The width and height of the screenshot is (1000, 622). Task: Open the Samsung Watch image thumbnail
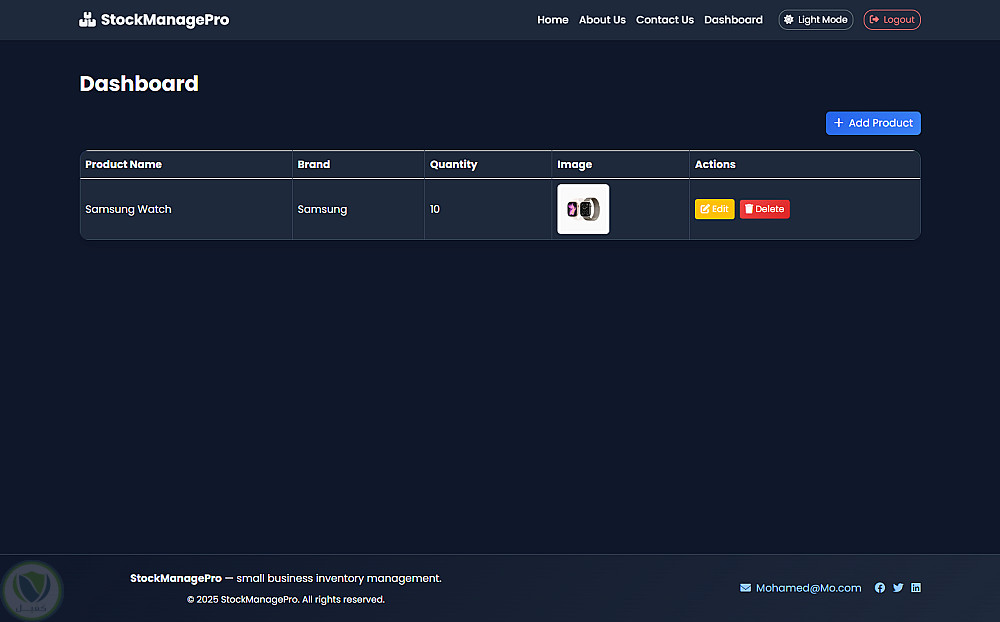583,209
